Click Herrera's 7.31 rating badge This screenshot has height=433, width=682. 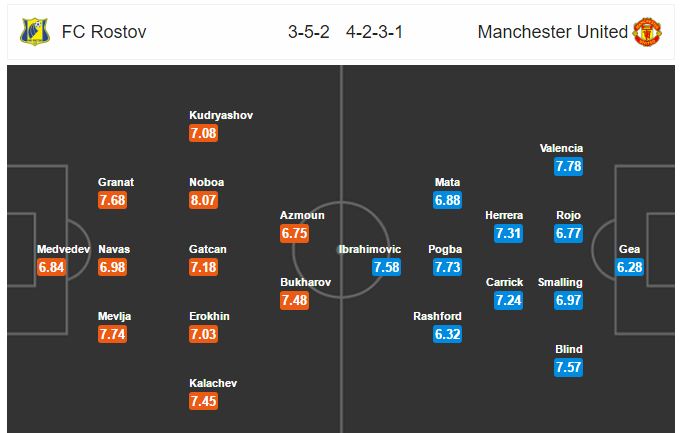(x=509, y=233)
